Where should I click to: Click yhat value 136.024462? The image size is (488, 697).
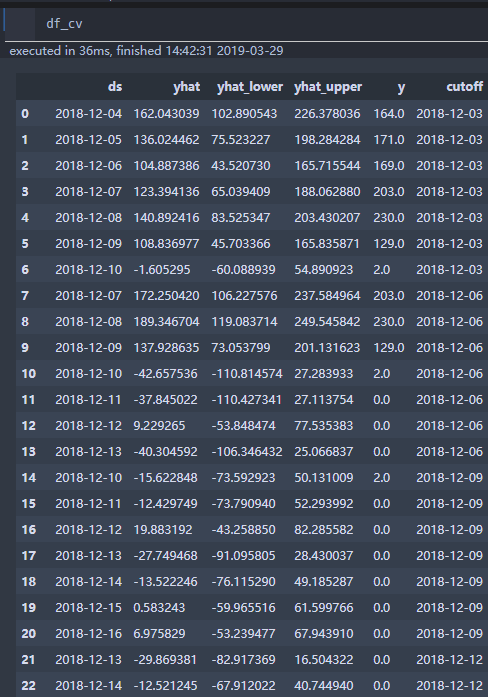point(166,140)
